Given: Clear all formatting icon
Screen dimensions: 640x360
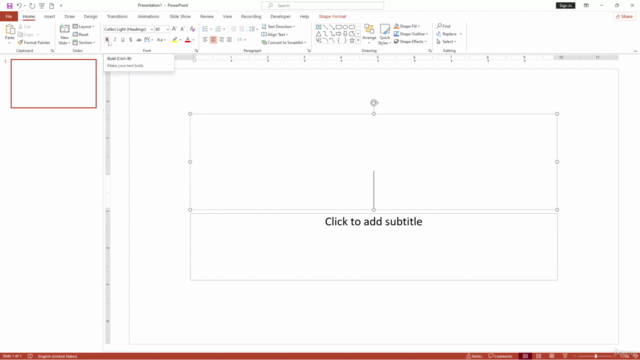Looking at the screenshot, I should coord(192,29).
